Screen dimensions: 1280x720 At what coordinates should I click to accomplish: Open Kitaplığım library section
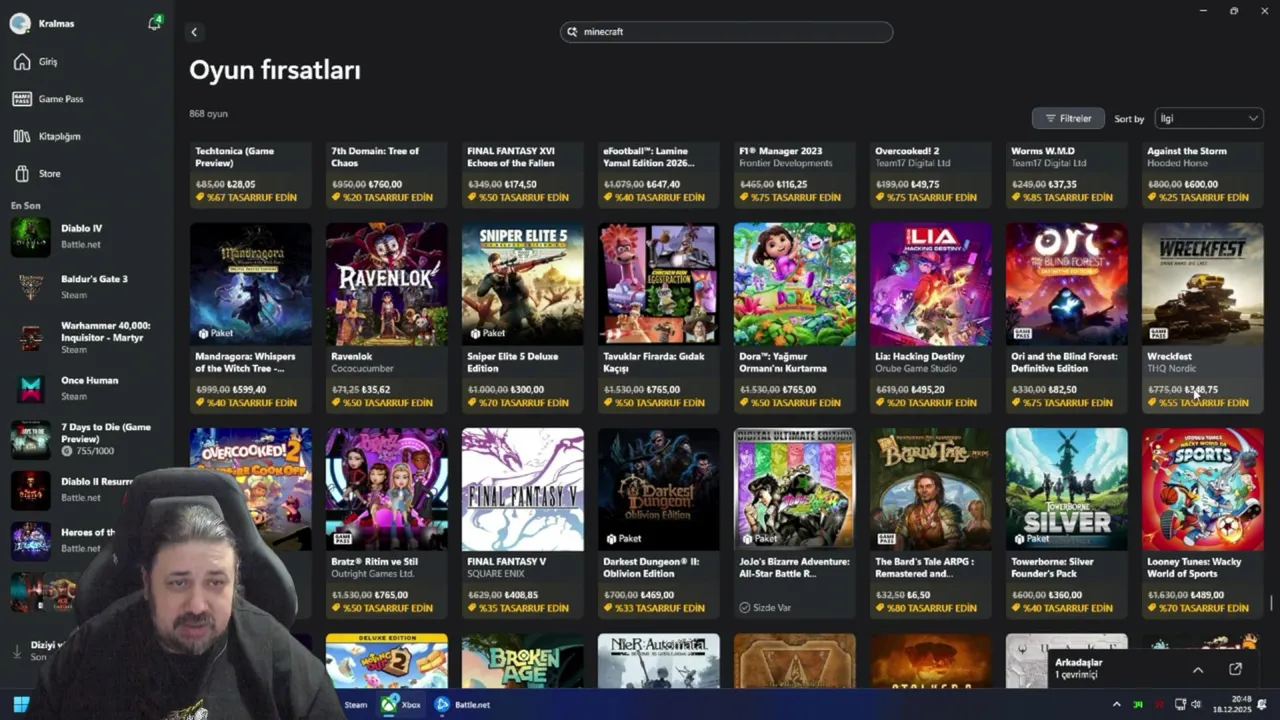pyautogui.click(x=59, y=136)
